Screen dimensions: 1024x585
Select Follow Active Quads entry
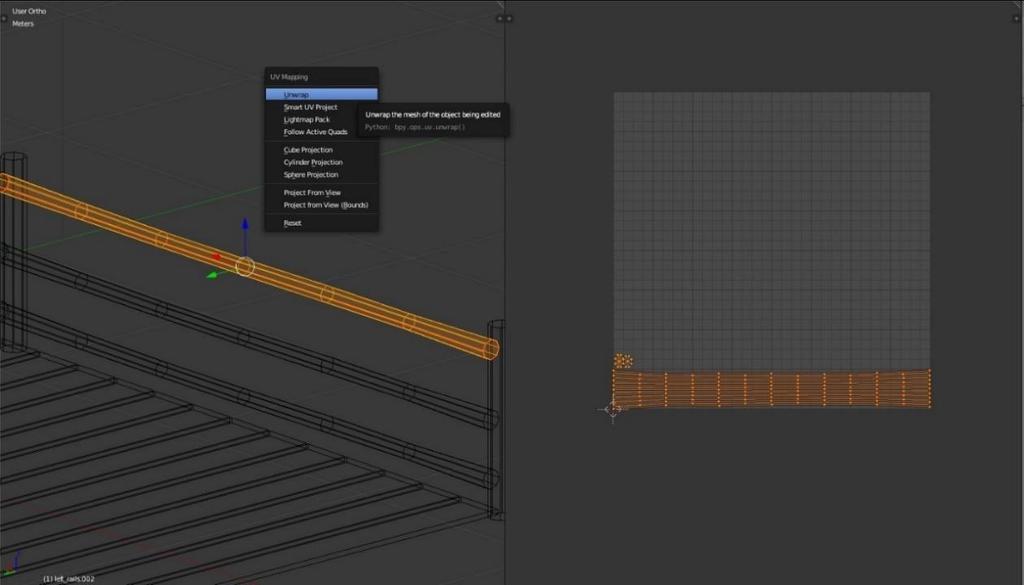tap(321, 132)
